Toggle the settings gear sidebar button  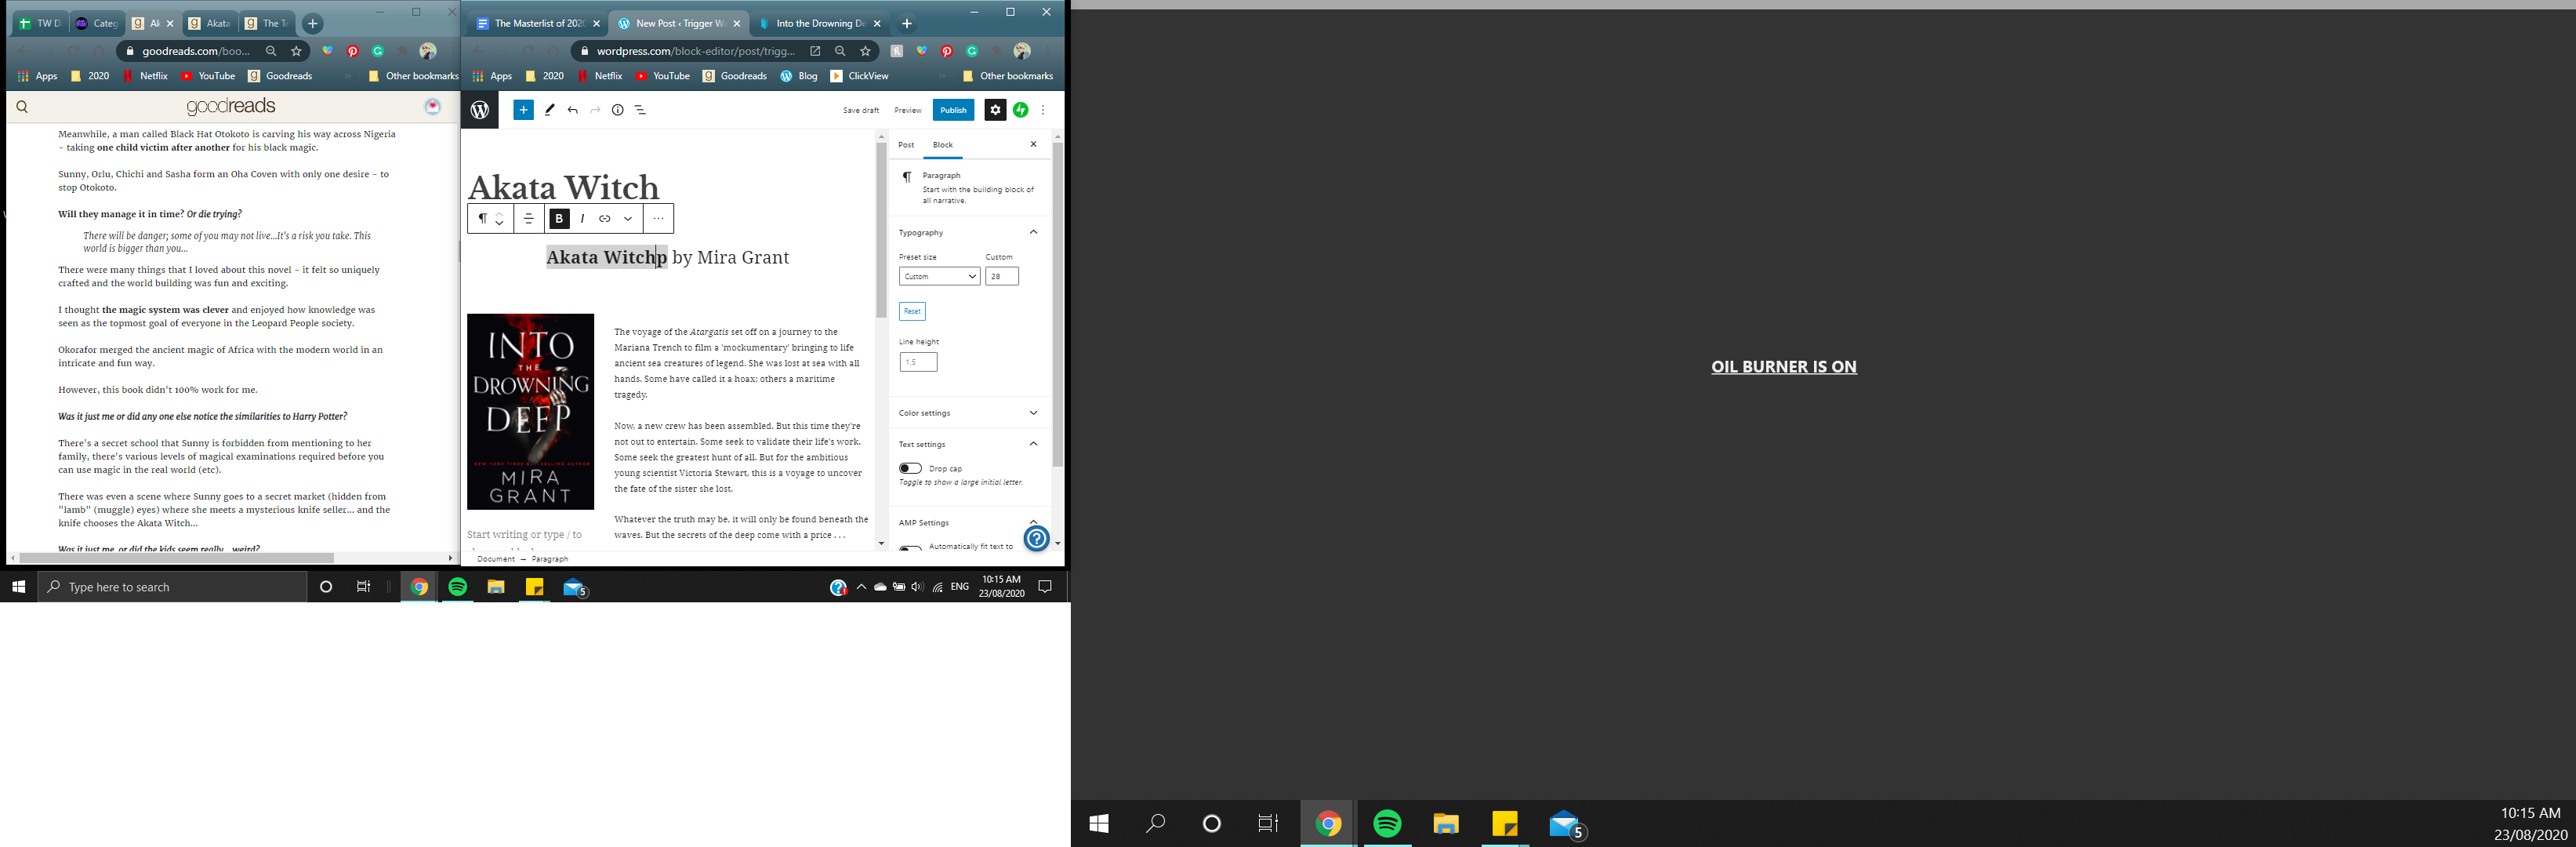click(994, 110)
